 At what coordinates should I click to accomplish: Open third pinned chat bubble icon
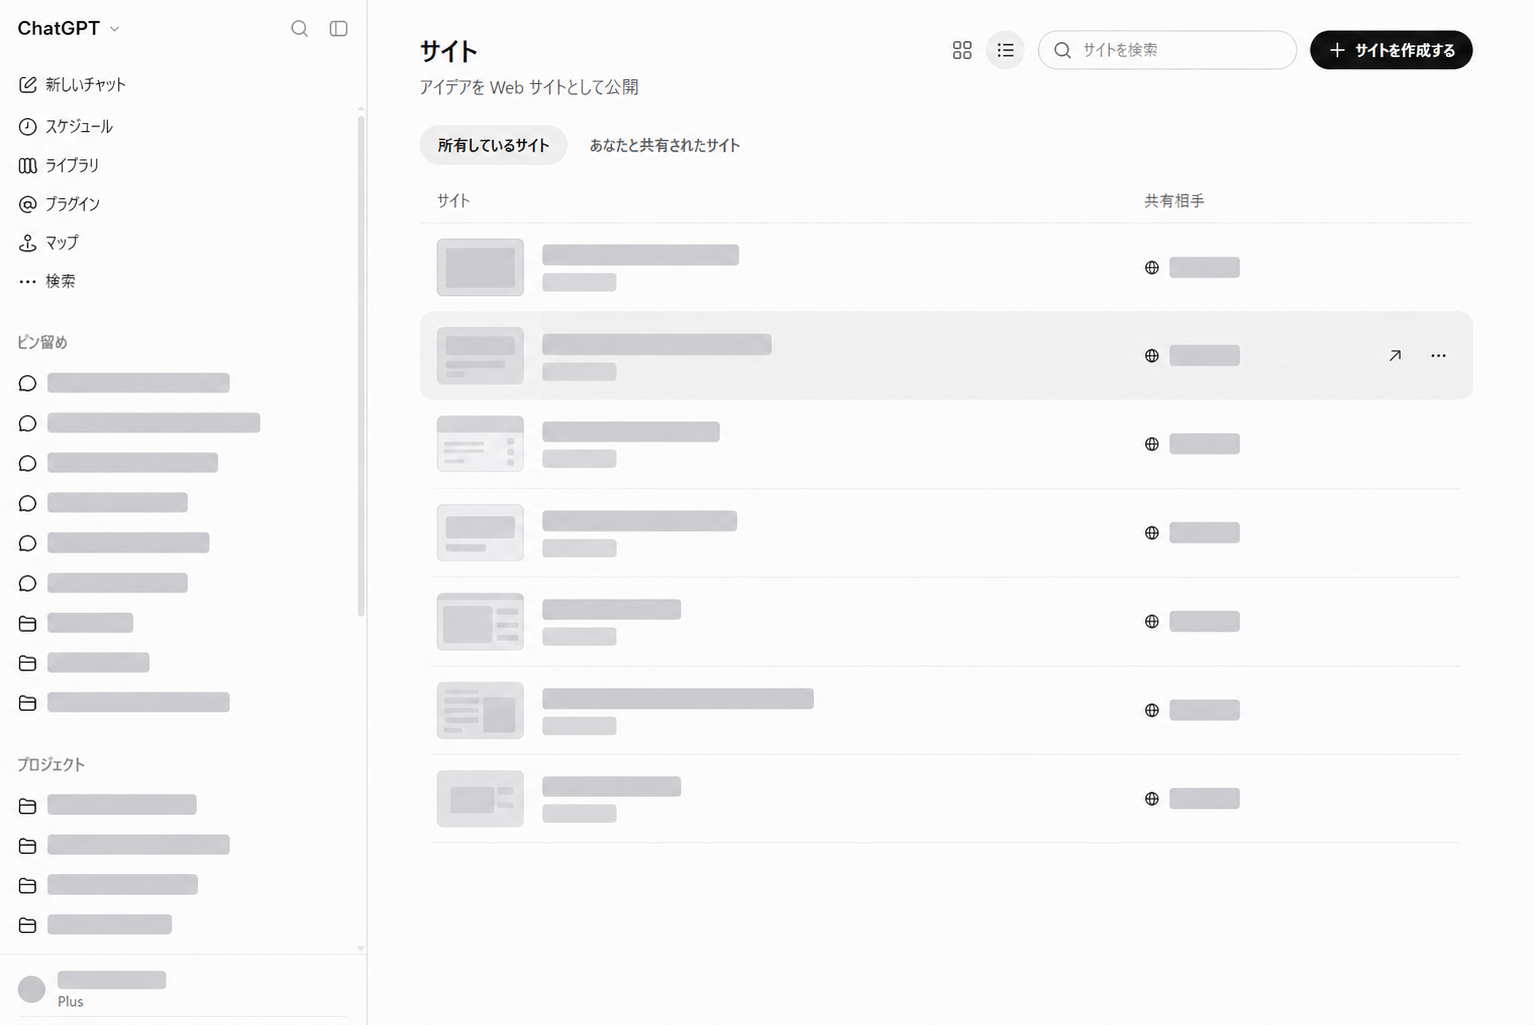[28, 463]
